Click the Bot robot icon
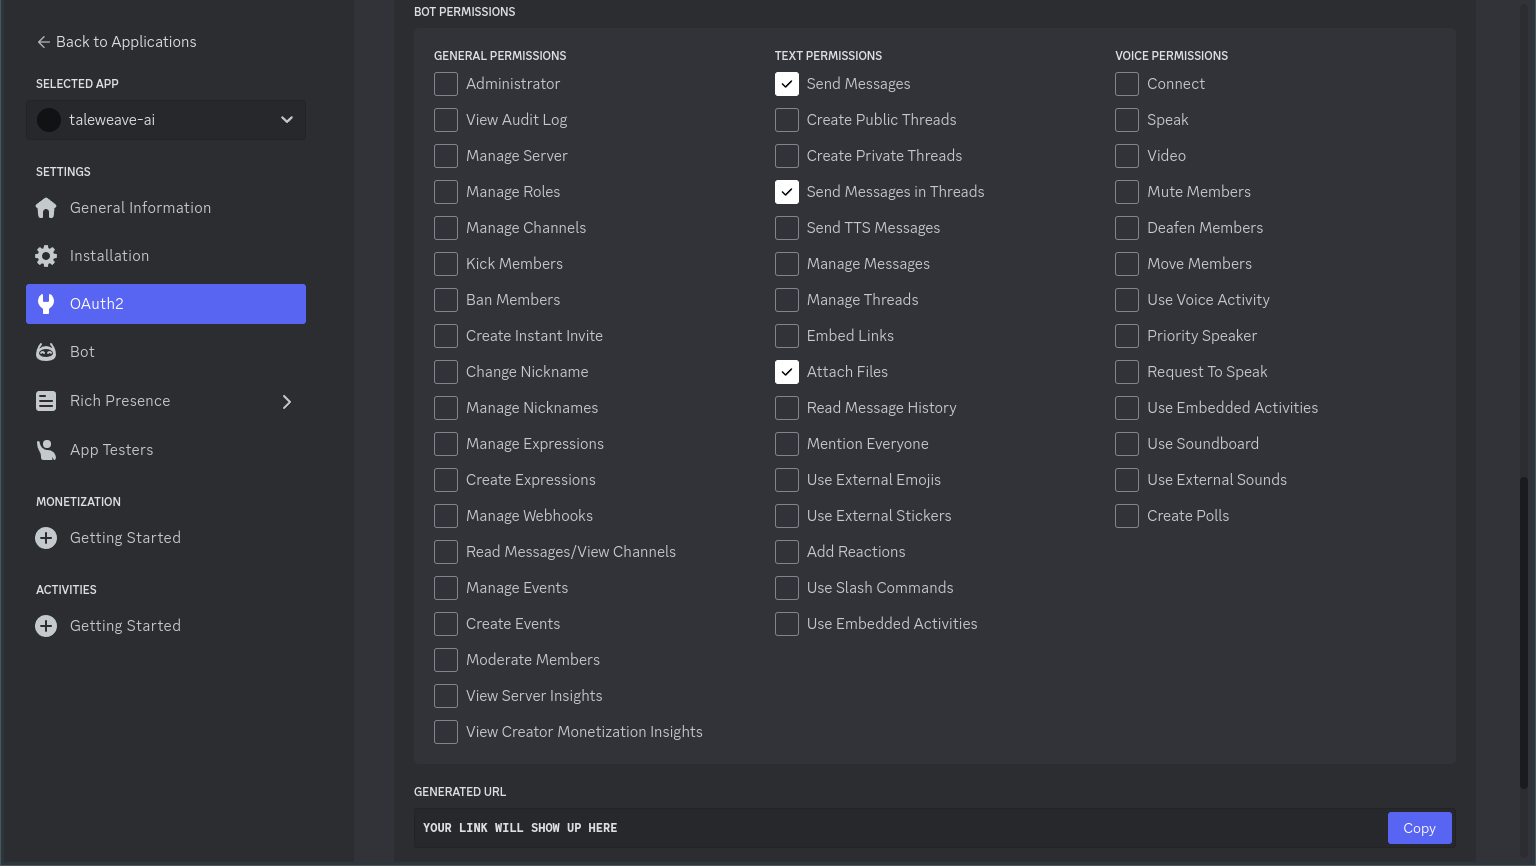 coord(46,352)
